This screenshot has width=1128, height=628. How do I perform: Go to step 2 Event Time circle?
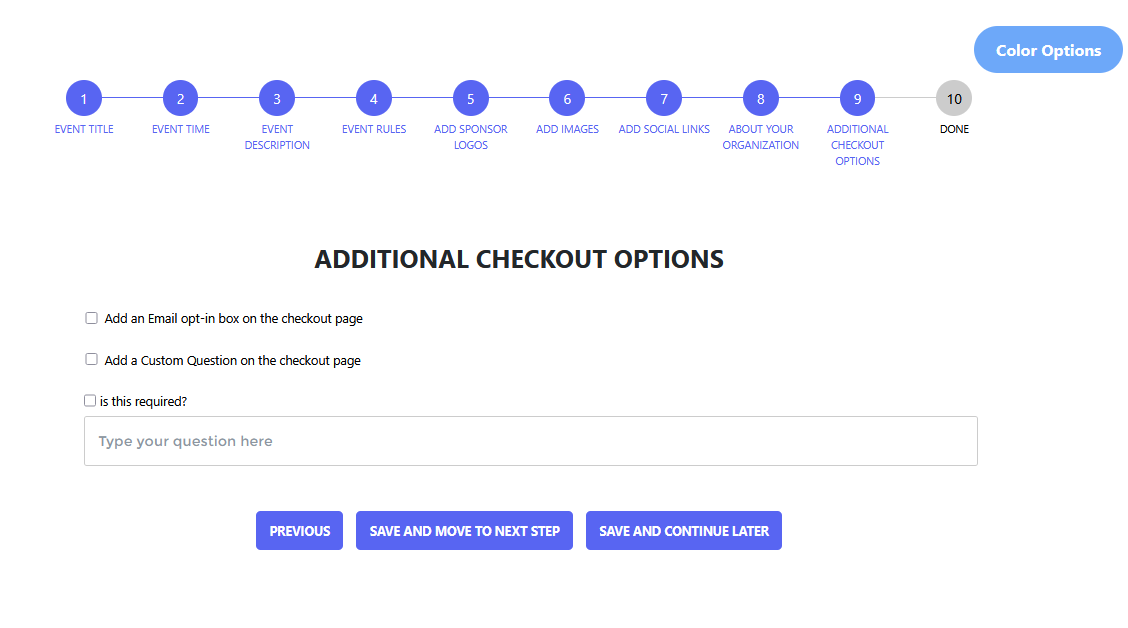point(180,99)
